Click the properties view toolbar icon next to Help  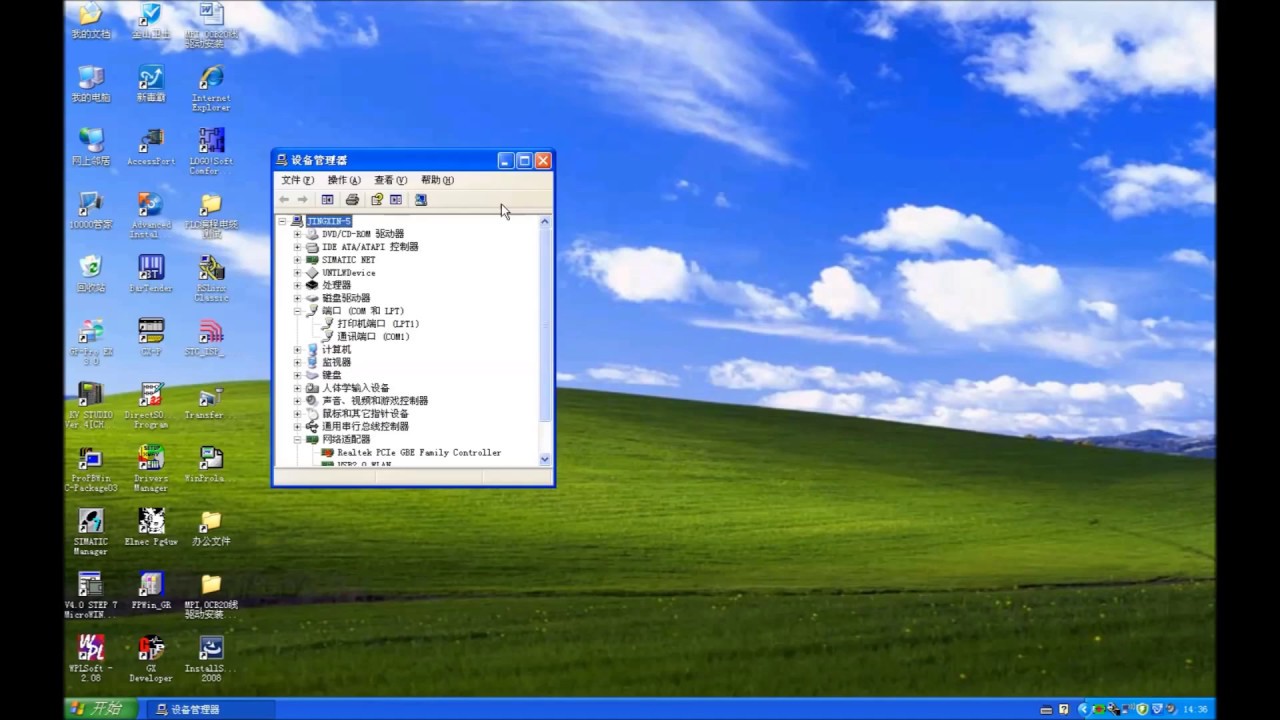(x=396, y=200)
